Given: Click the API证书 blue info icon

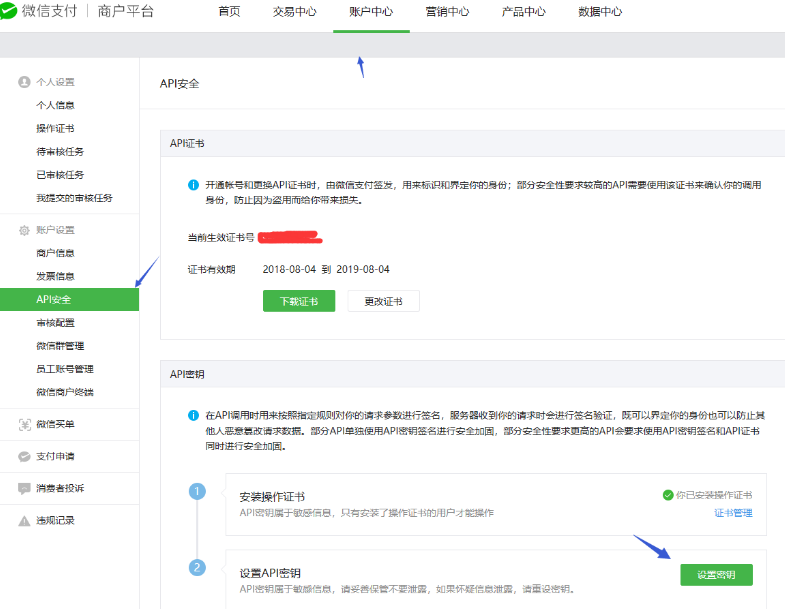Looking at the screenshot, I should [193, 185].
